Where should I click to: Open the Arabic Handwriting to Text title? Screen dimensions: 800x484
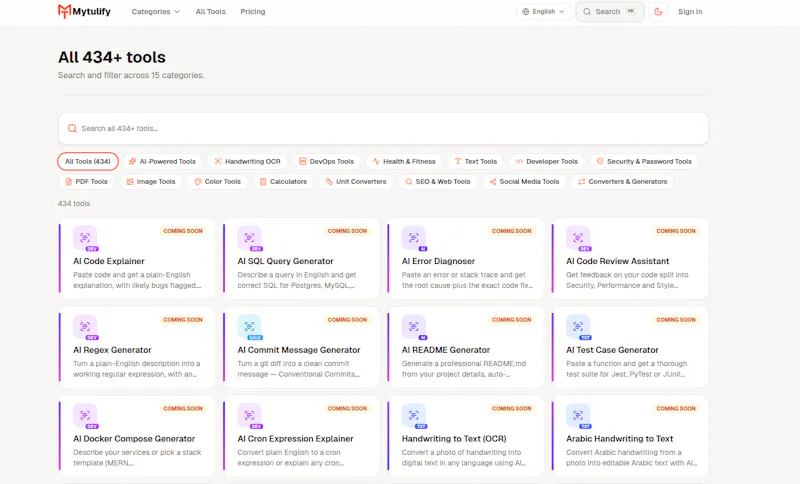point(619,439)
